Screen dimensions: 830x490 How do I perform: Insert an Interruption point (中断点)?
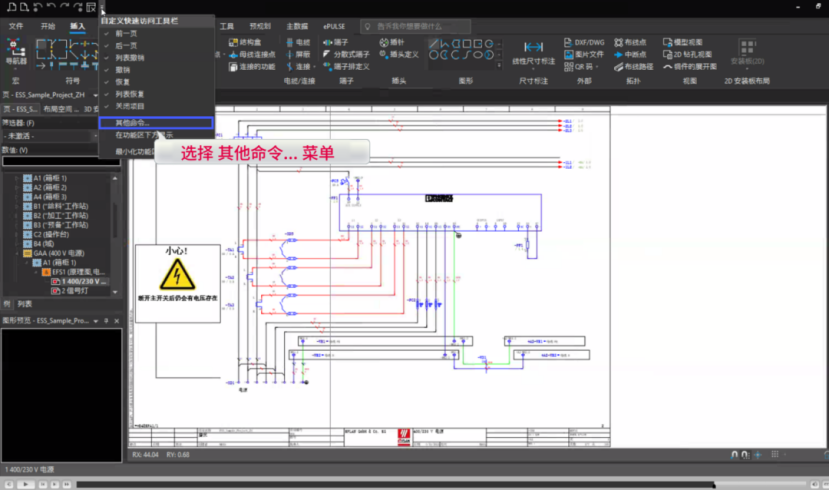click(x=630, y=55)
